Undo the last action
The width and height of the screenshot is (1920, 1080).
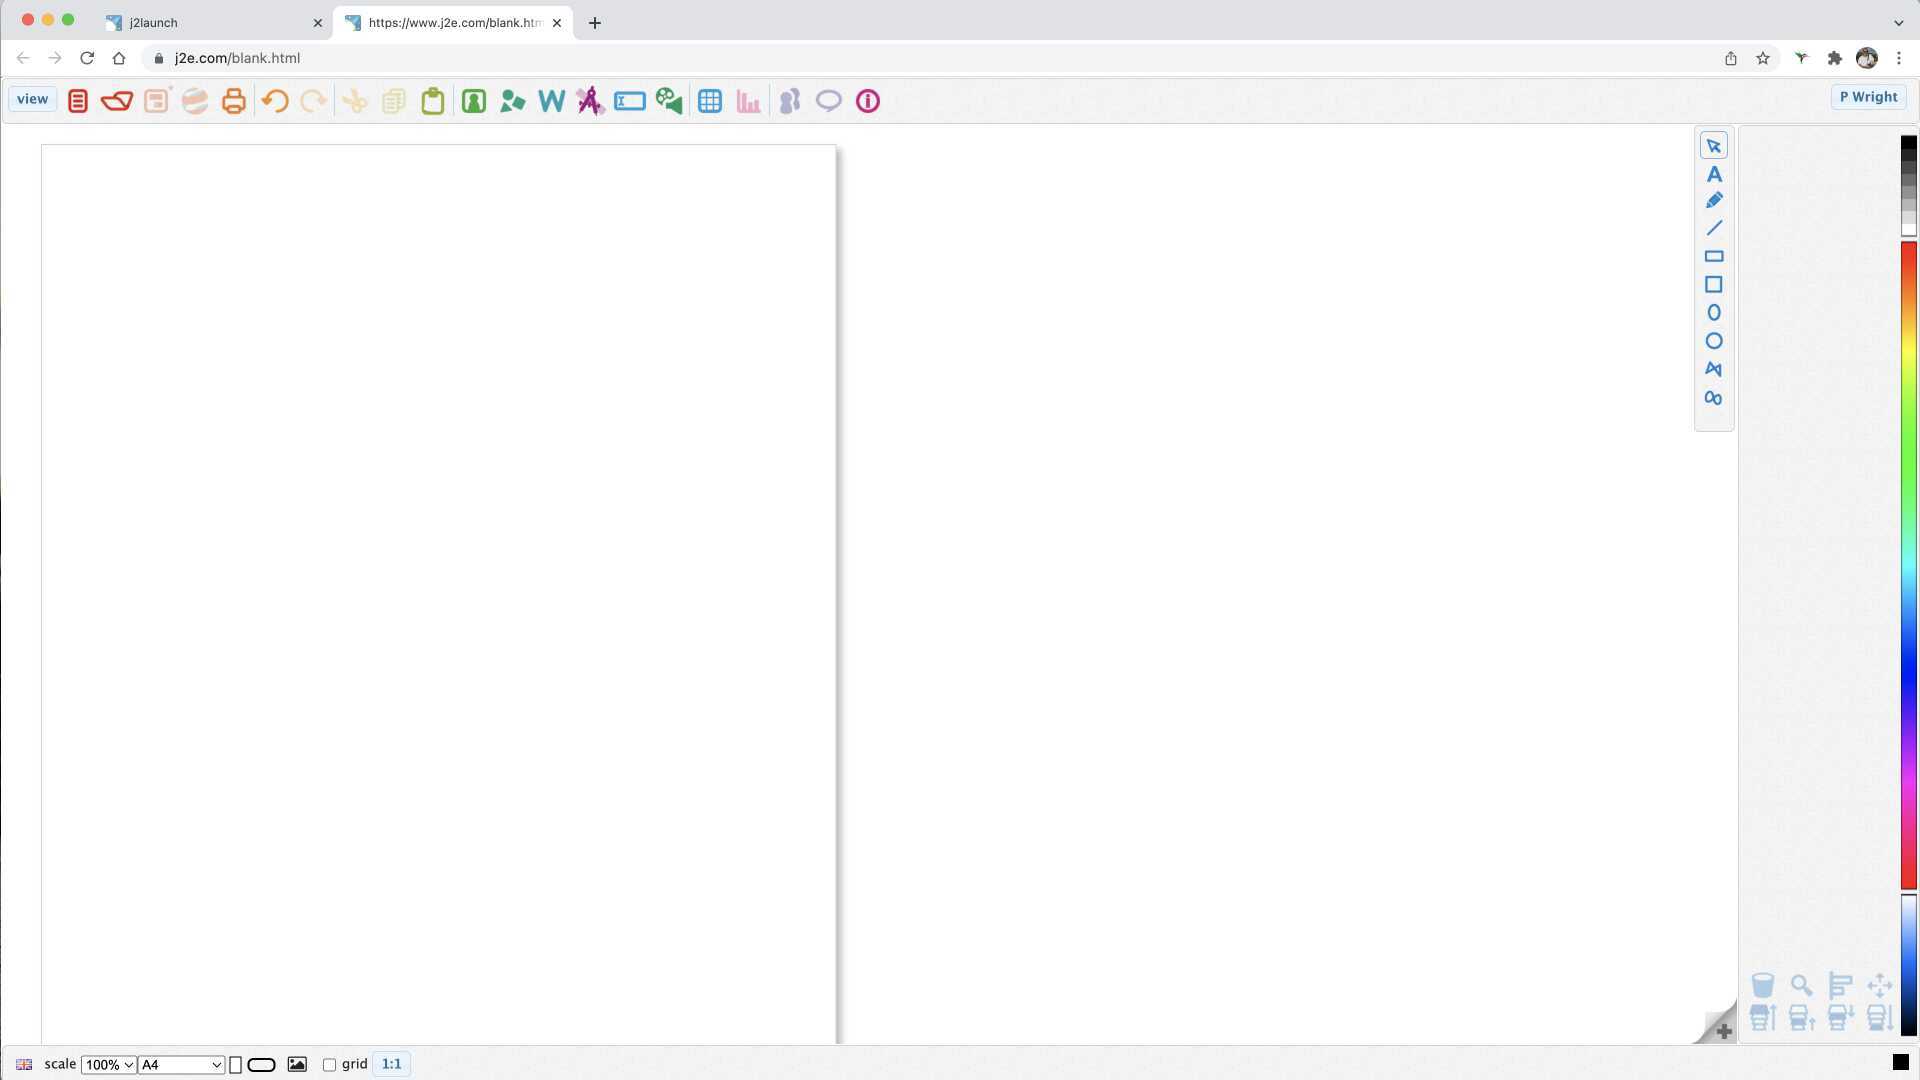pyautogui.click(x=275, y=100)
